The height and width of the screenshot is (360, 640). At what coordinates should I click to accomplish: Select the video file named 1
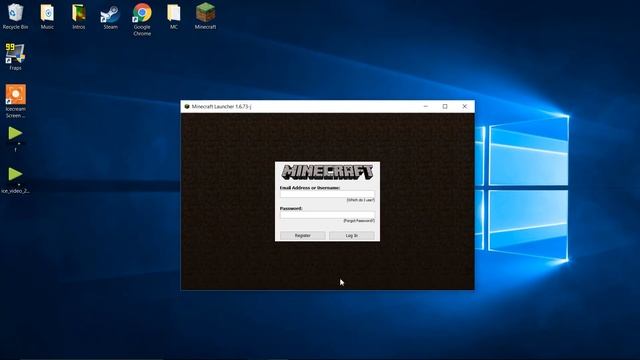pyautogui.click(x=16, y=139)
